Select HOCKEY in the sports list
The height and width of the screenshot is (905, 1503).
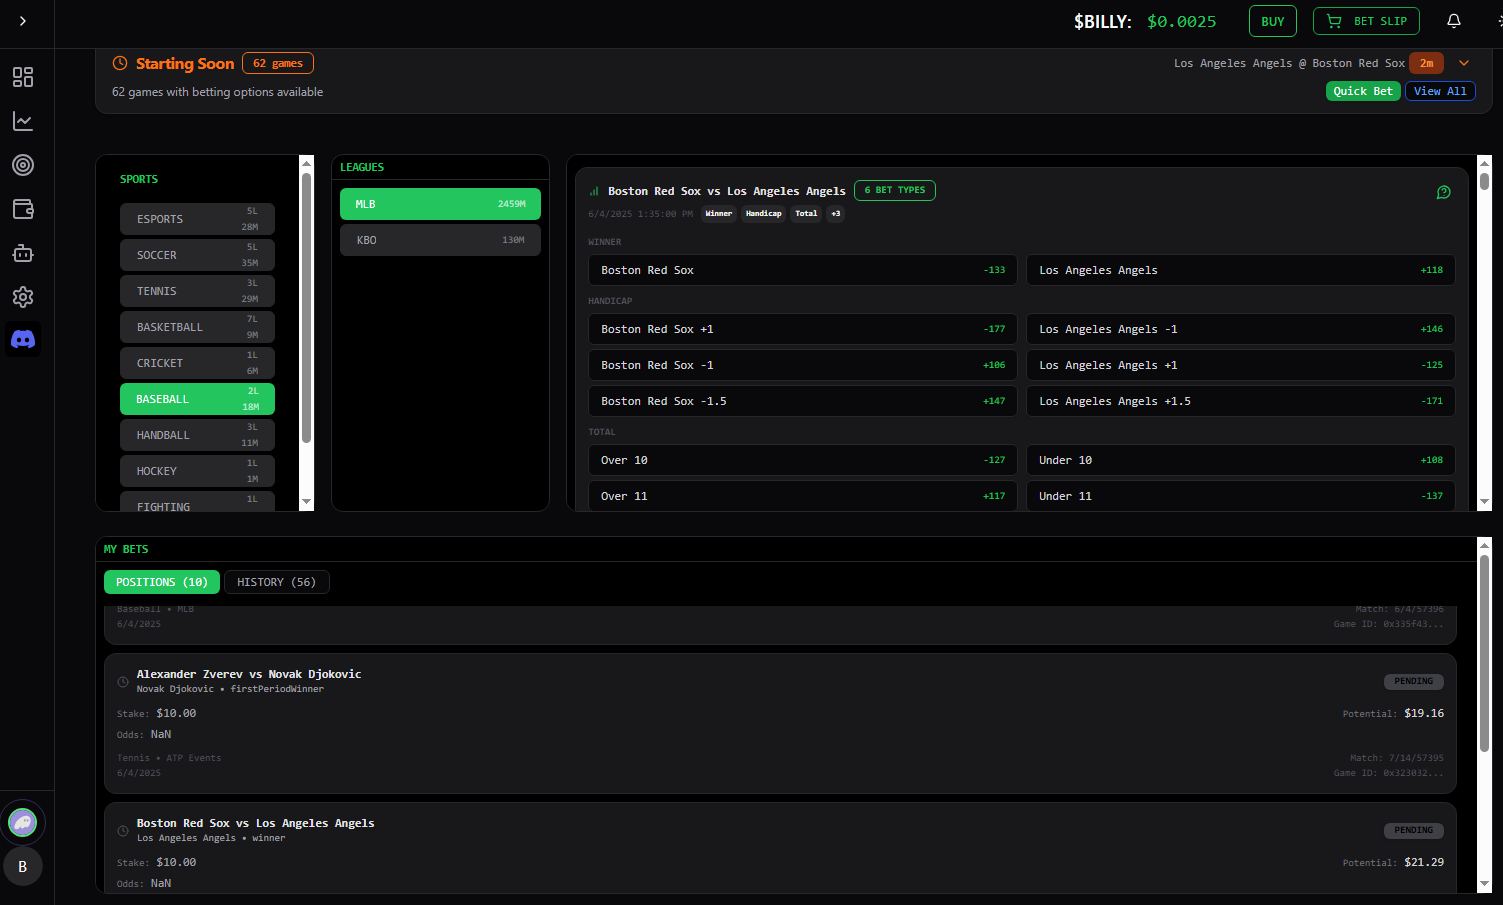coord(197,471)
